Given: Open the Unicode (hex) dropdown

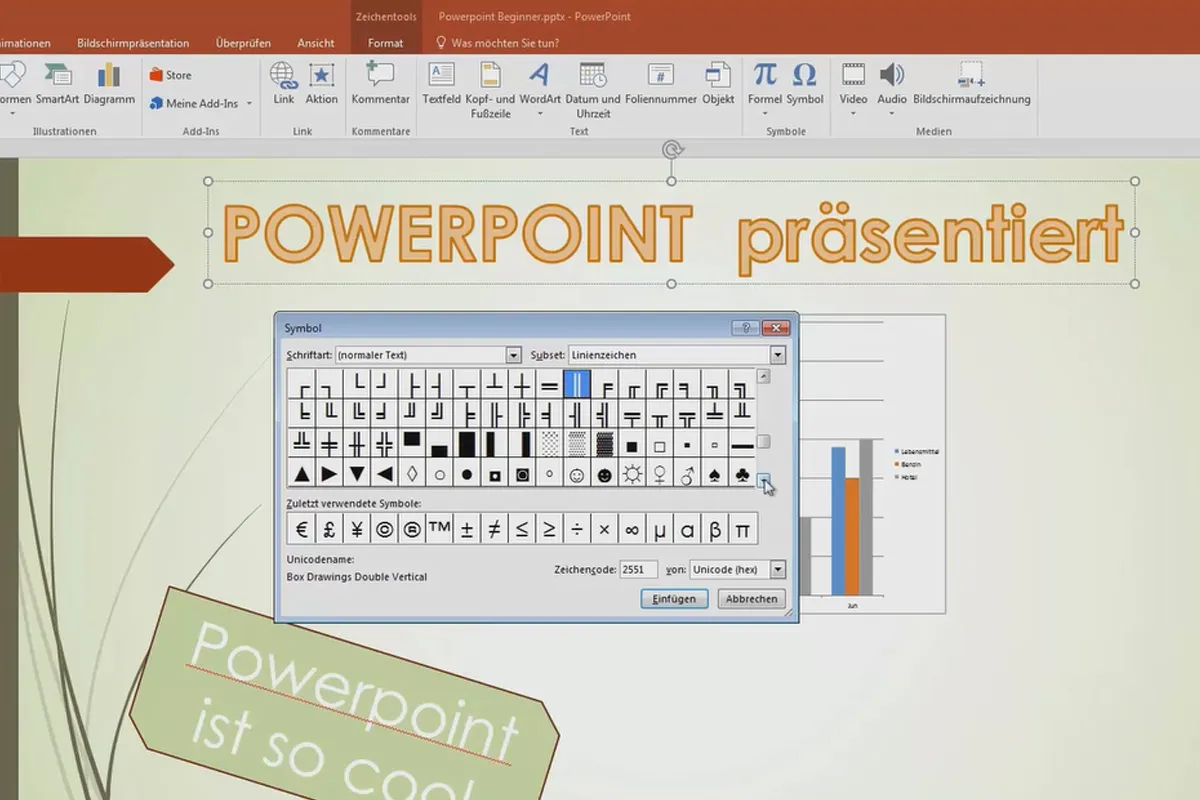Looking at the screenshot, I should (778, 569).
